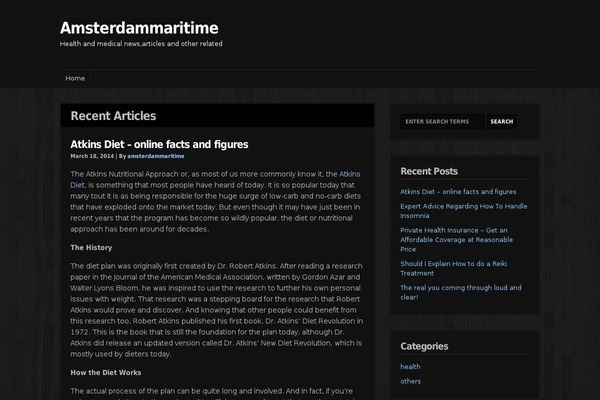The width and height of the screenshot is (600, 400).
Task: Click the SEARCH button
Action: click(502, 122)
